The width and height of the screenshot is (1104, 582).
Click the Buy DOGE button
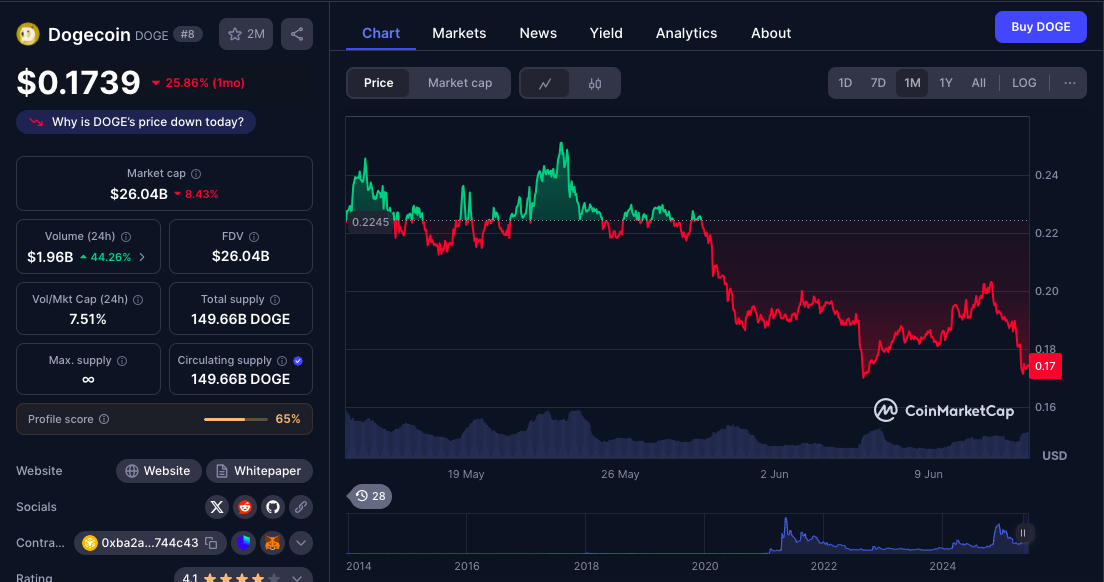pos(1041,27)
